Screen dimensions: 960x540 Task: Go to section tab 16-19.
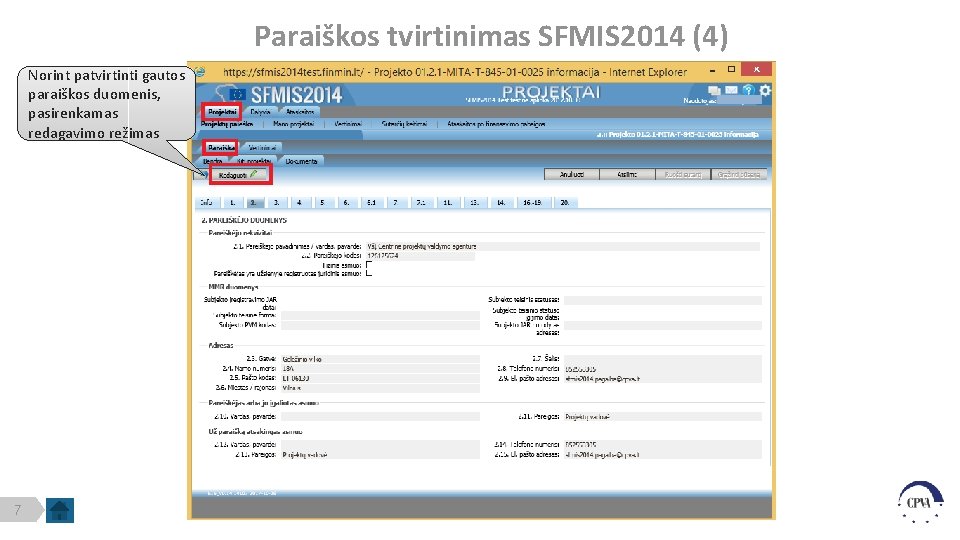point(533,202)
